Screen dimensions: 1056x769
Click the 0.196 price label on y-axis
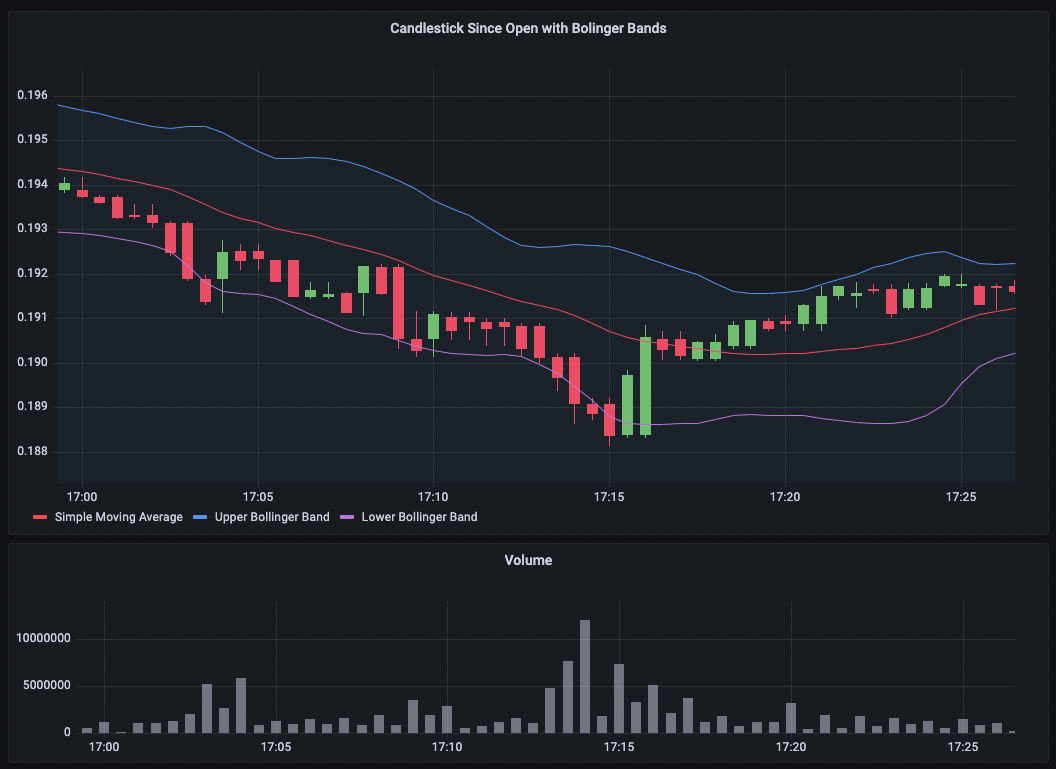click(x=32, y=96)
